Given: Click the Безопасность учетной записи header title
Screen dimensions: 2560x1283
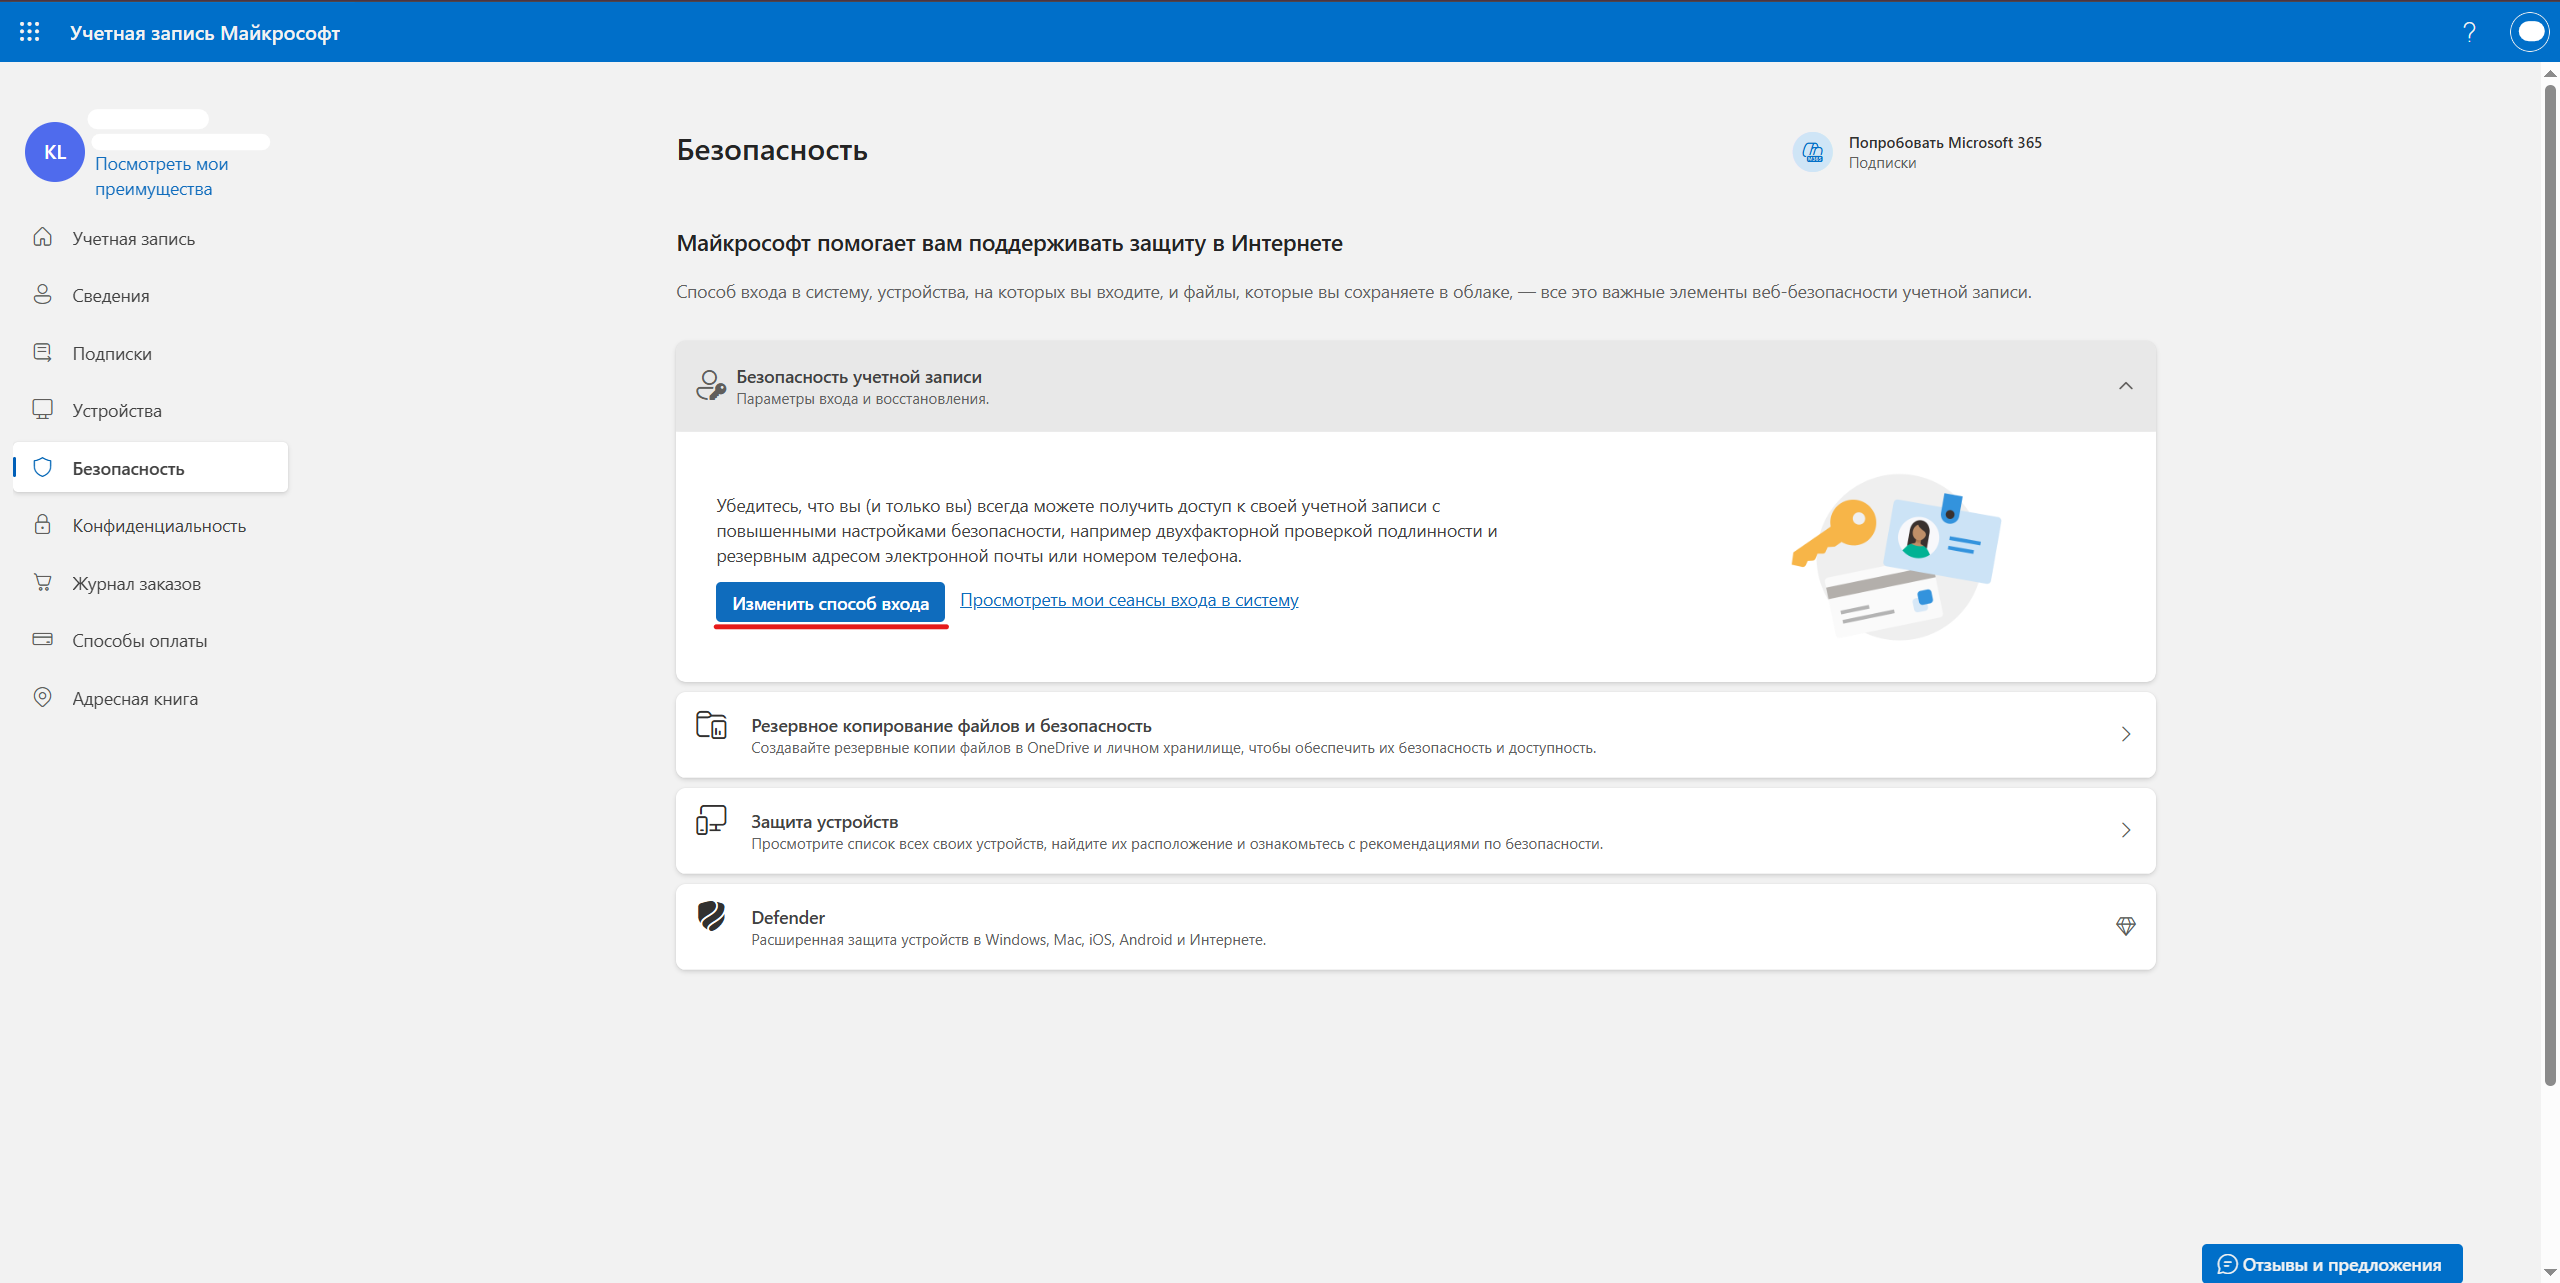Looking at the screenshot, I should [x=859, y=377].
